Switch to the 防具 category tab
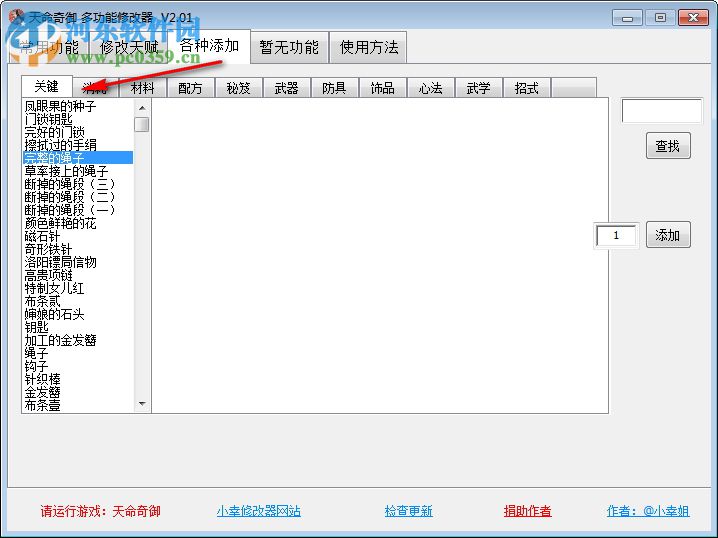 335,87
